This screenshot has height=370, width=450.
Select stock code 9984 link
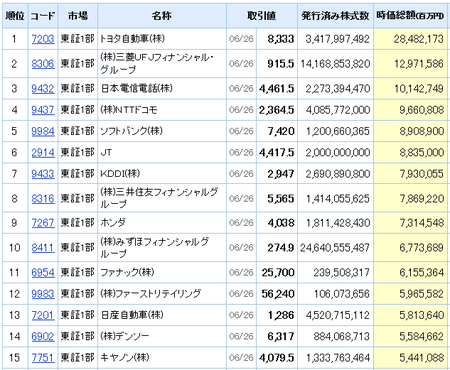[43, 131]
